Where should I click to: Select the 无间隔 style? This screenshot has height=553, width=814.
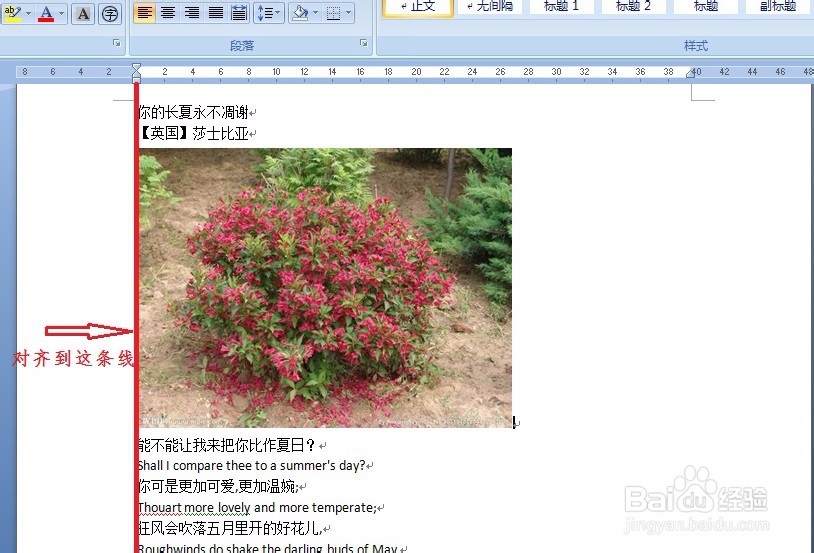coord(490,7)
